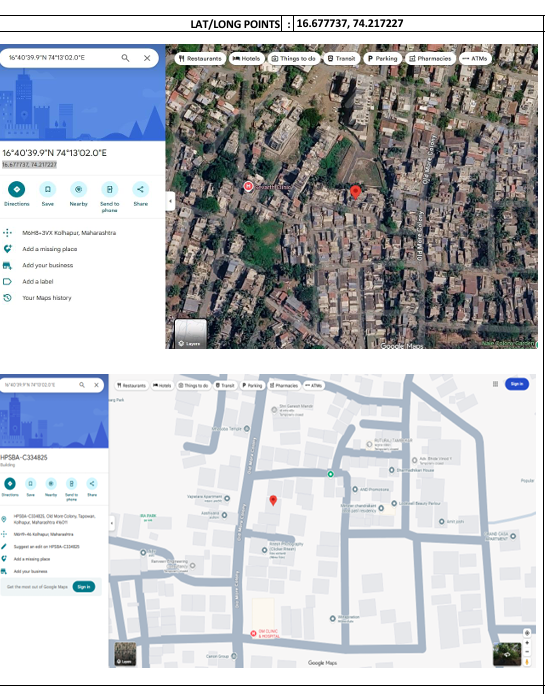Viewport: 560px width, 694px height.
Task: Clear the upper search box with the X
Action: point(147,58)
